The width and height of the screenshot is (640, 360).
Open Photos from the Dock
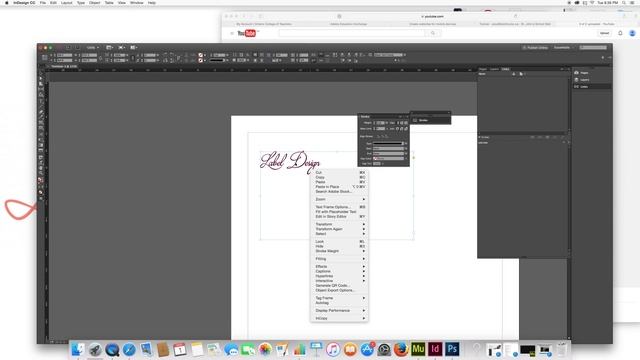pyautogui.click(x=265, y=349)
